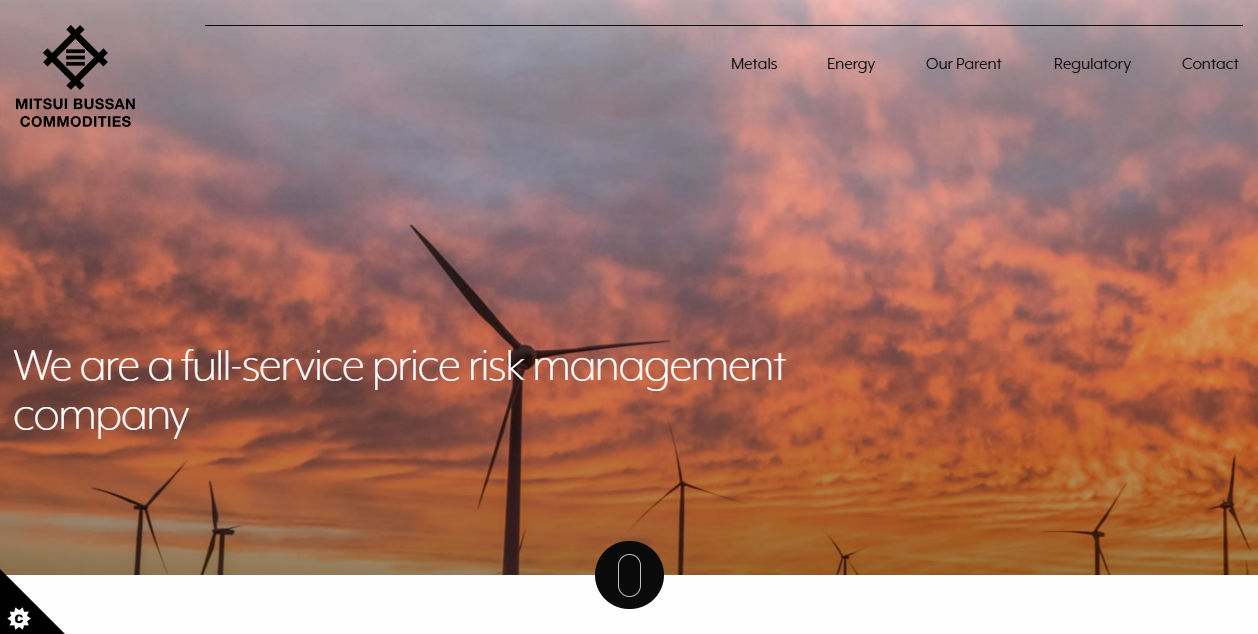Click the cookie consent badge in corner
Viewport: 1258px width, 634px height.
(17, 618)
